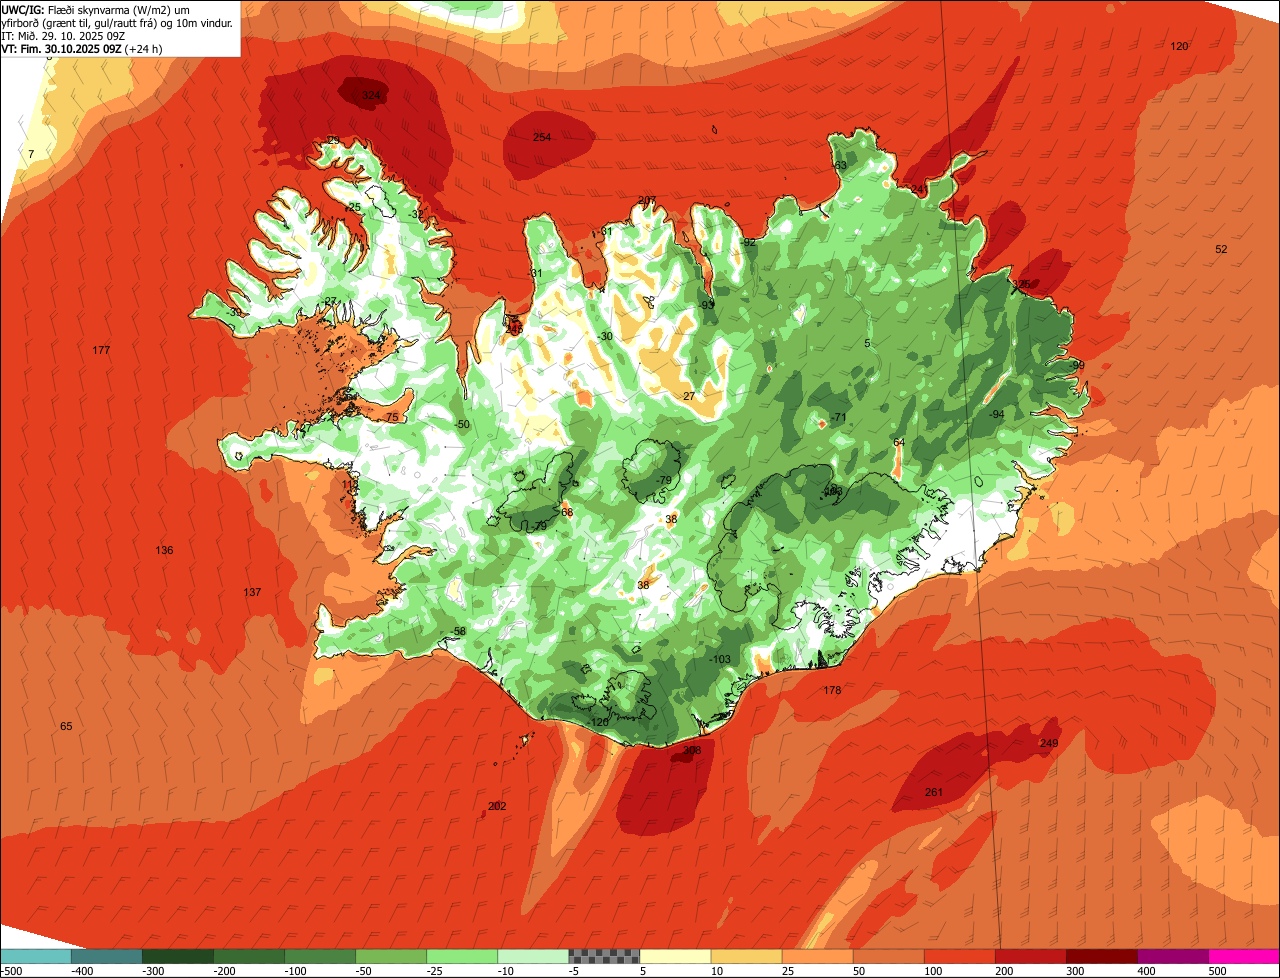This screenshot has width=1280, height=978.
Task: Click the -103 value in south Iceland
Action: click(x=720, y=659)
